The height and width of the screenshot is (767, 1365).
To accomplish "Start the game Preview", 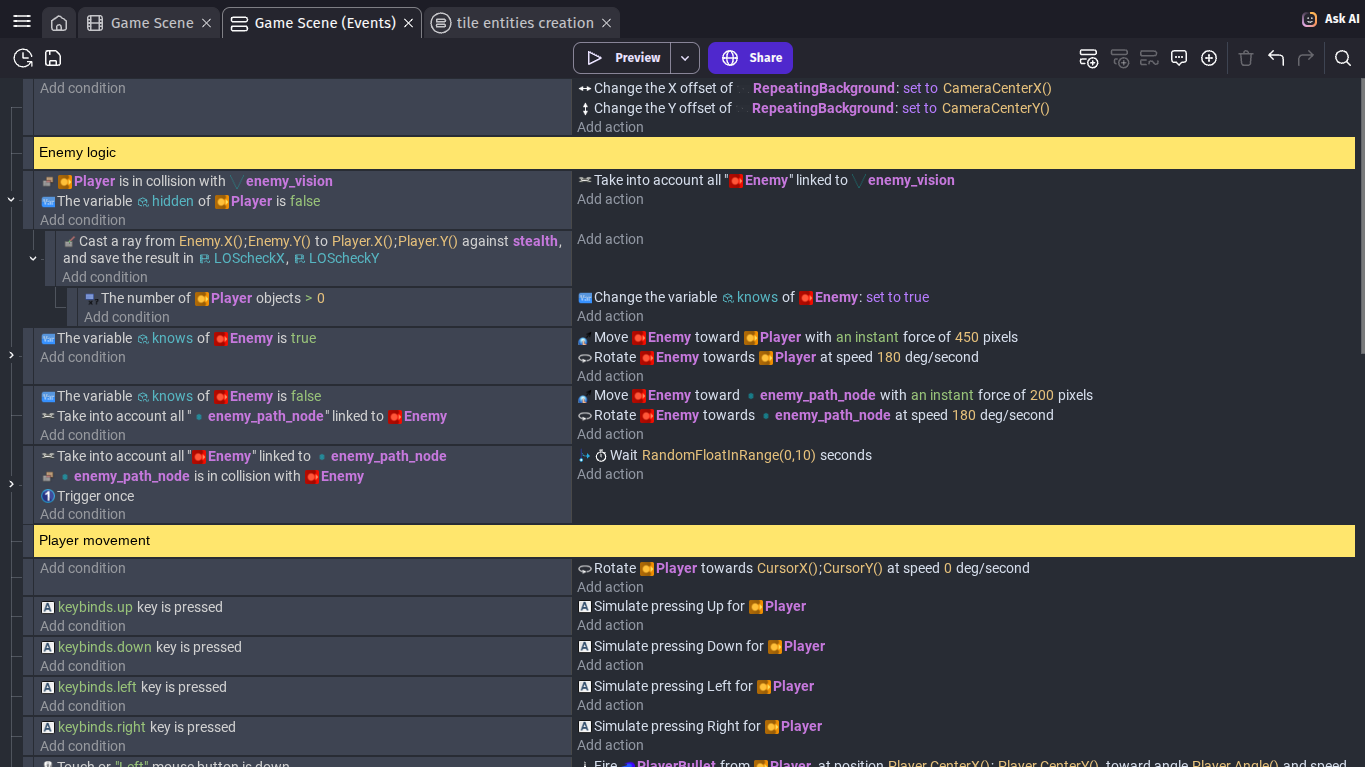I will (623, 58).
